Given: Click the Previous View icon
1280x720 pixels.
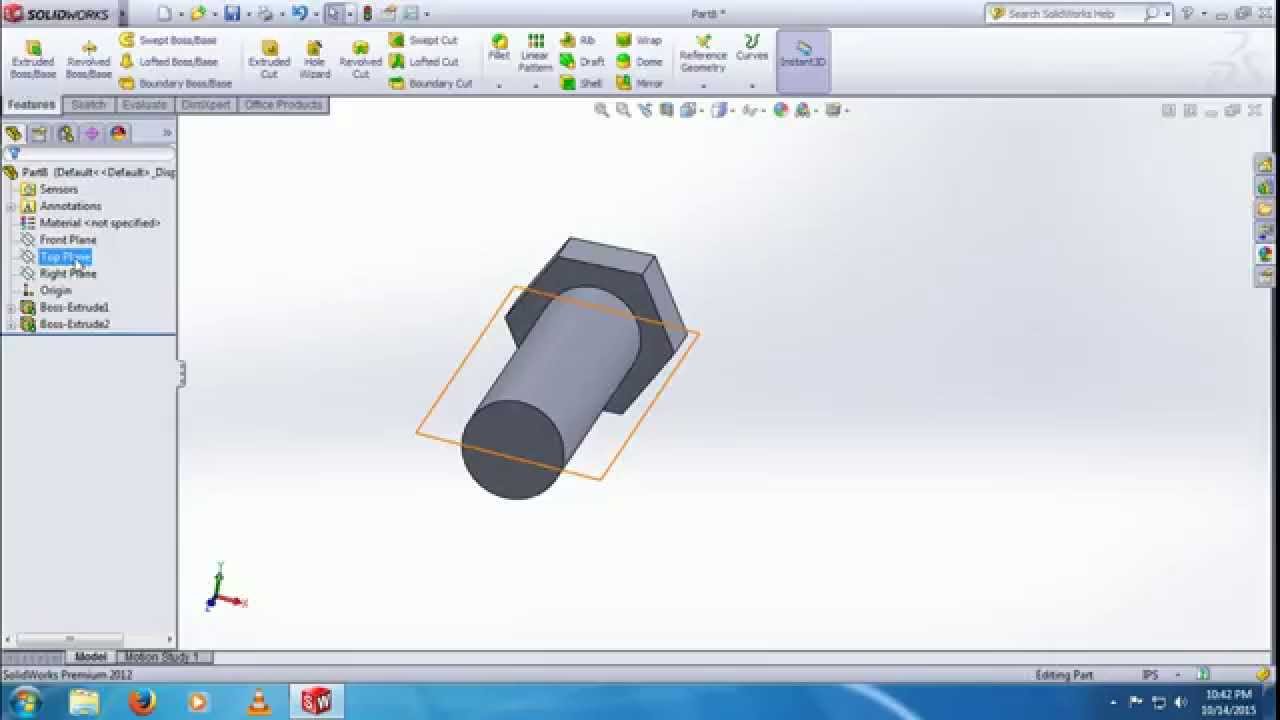Looking at the screenshot, I should [x=644, y=110].
